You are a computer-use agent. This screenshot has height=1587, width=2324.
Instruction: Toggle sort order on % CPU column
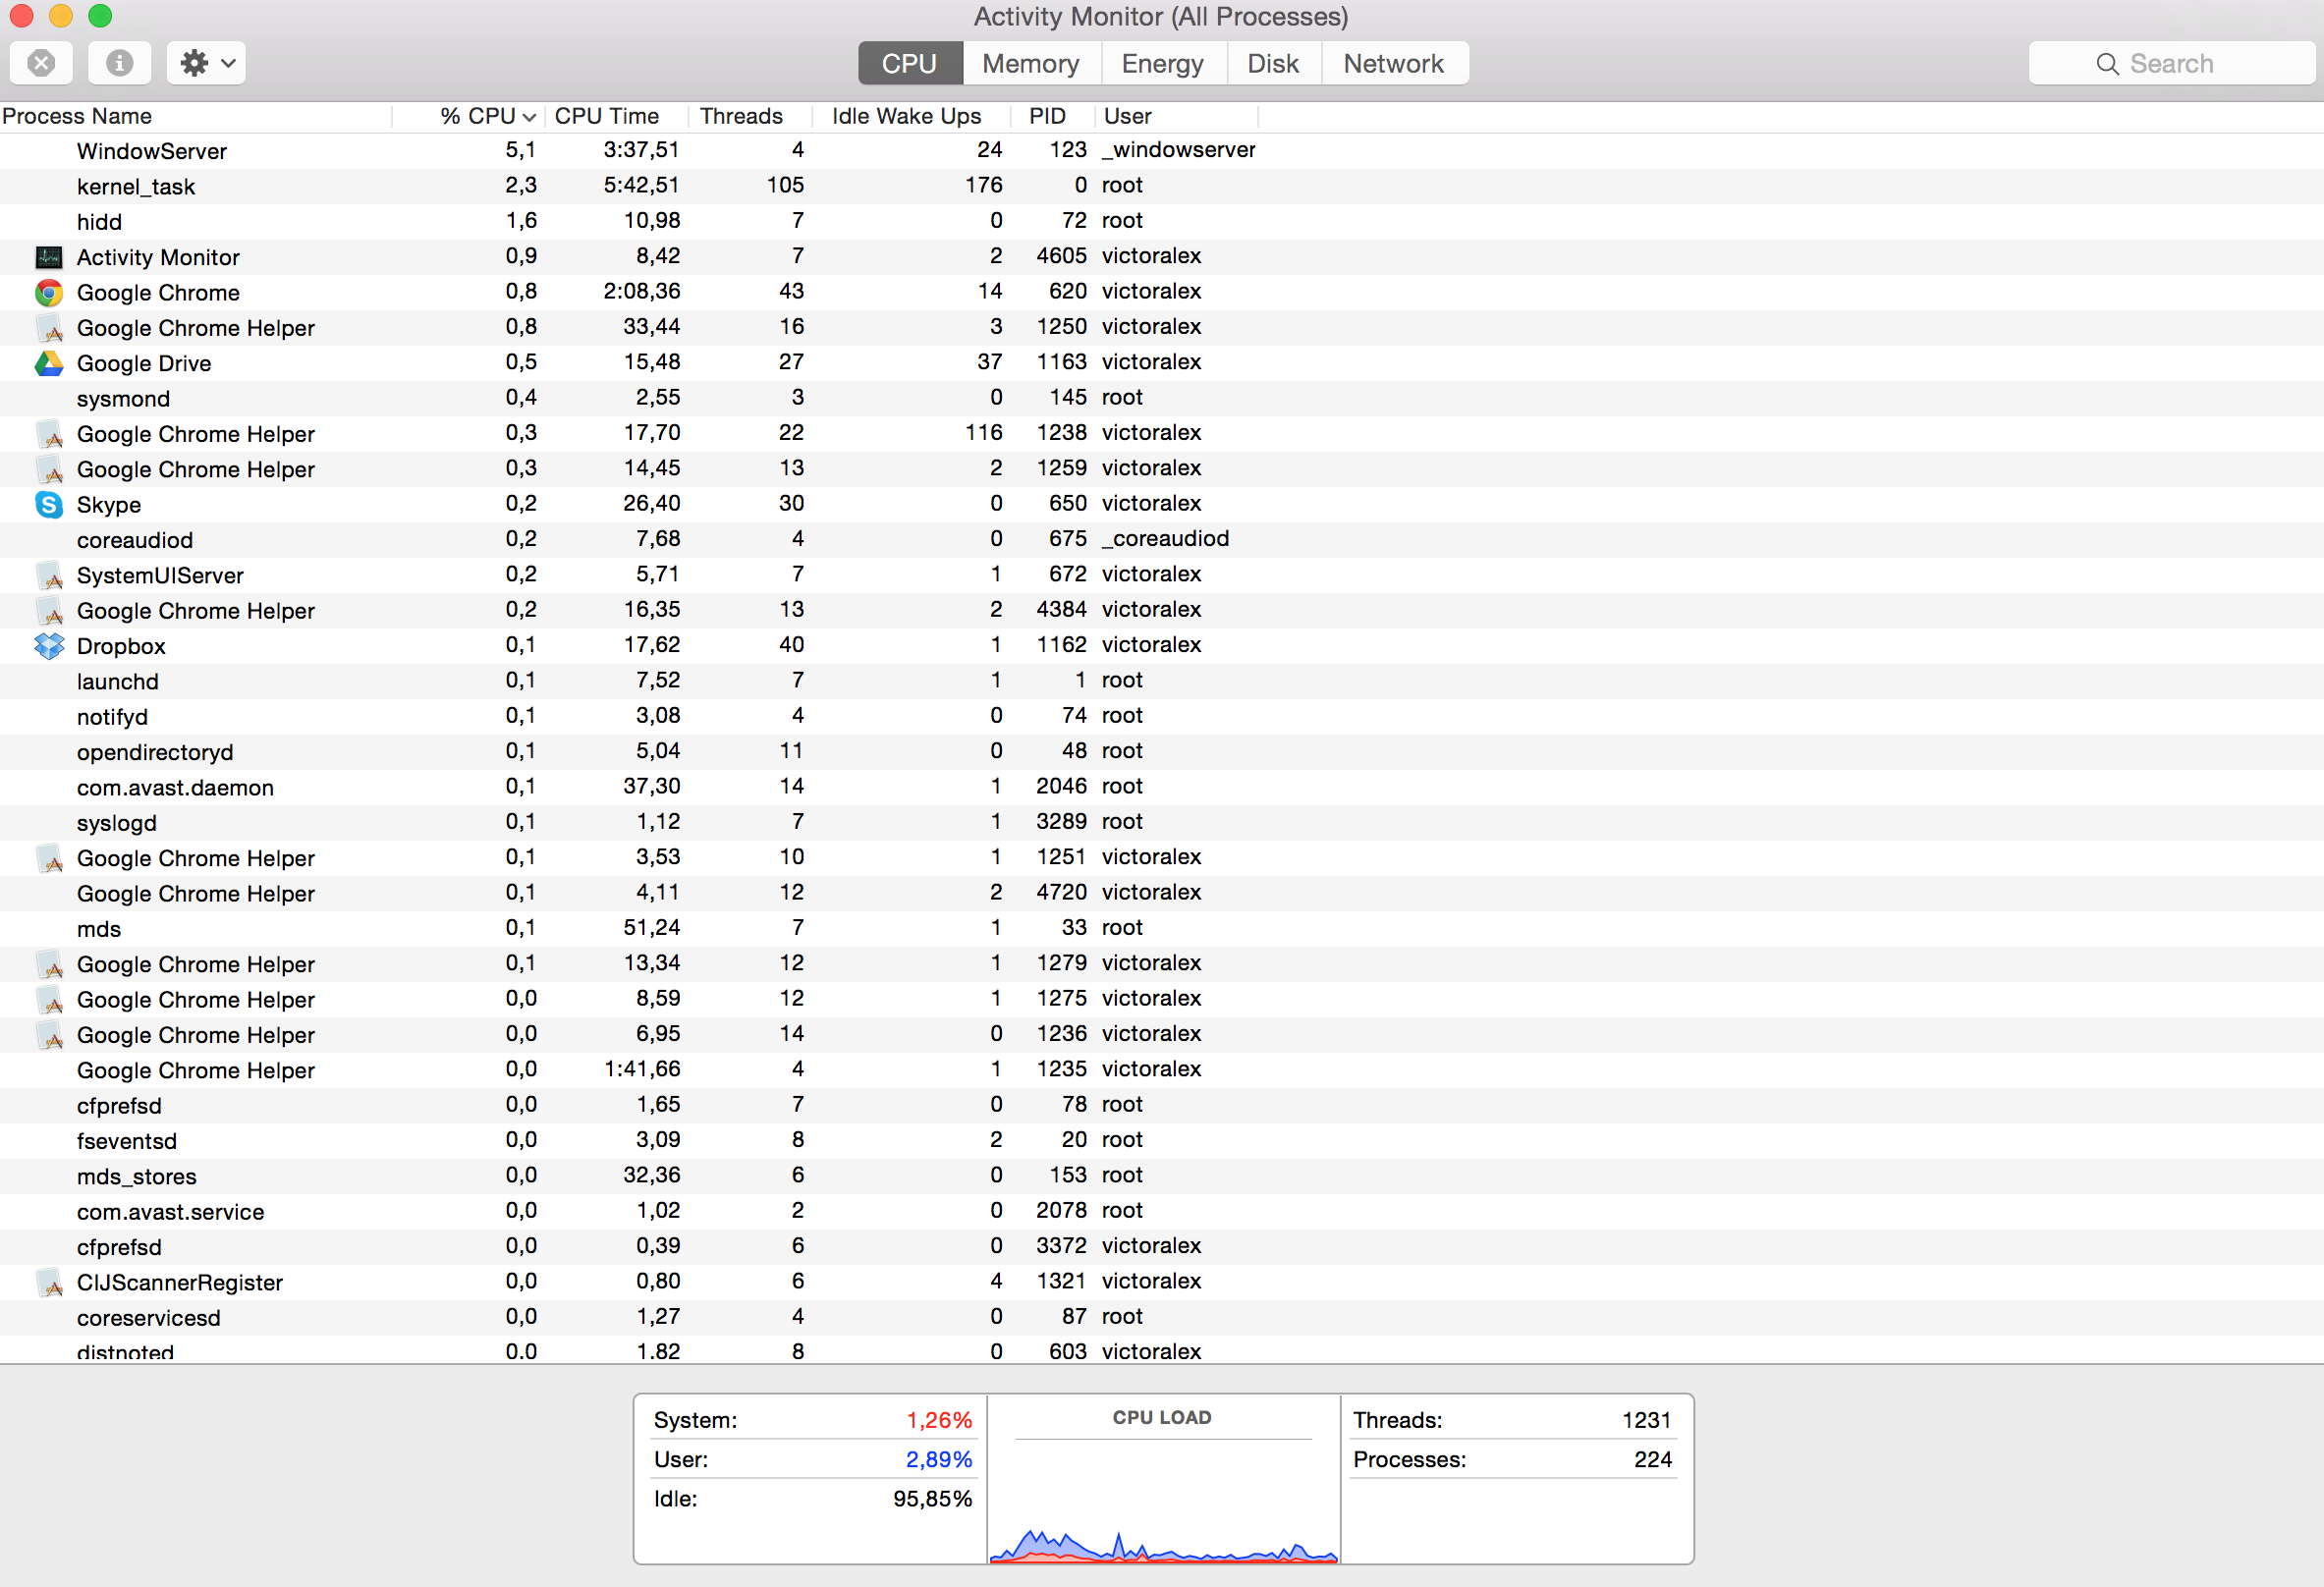click(x=487, y=117)
